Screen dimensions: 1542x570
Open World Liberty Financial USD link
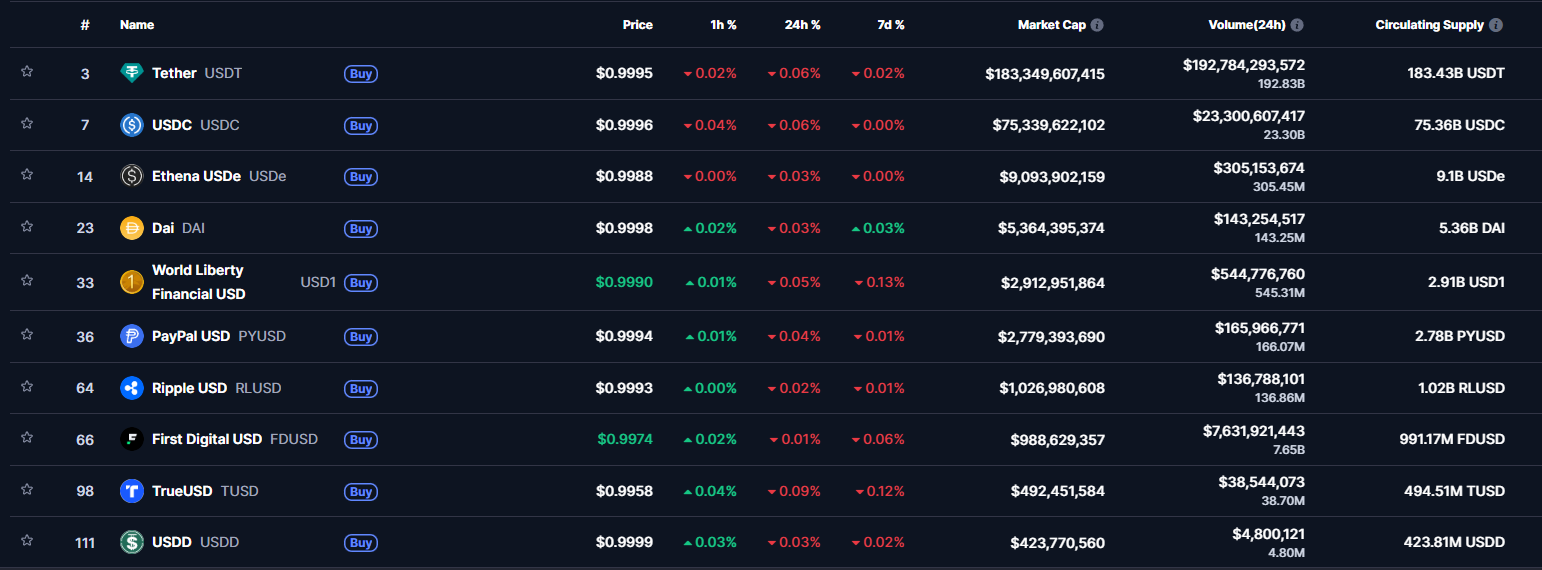tap(198, 282)
